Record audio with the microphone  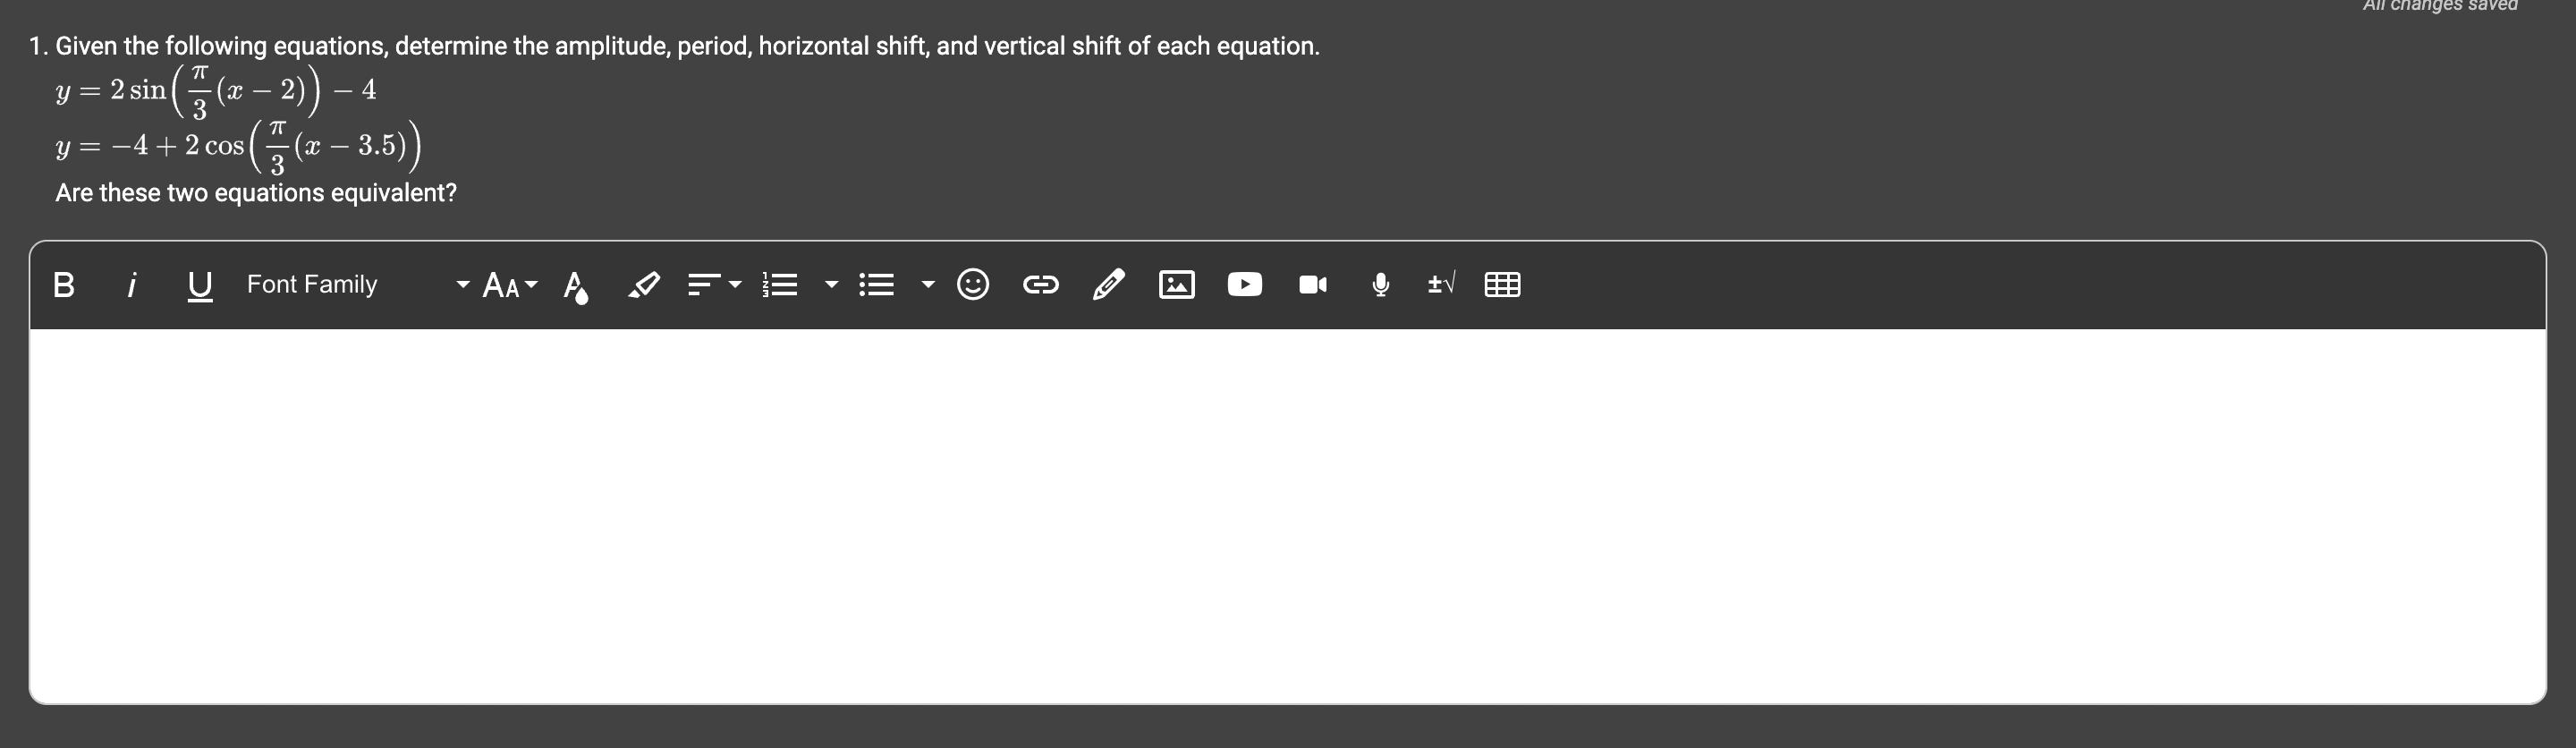click(1380, 285)
